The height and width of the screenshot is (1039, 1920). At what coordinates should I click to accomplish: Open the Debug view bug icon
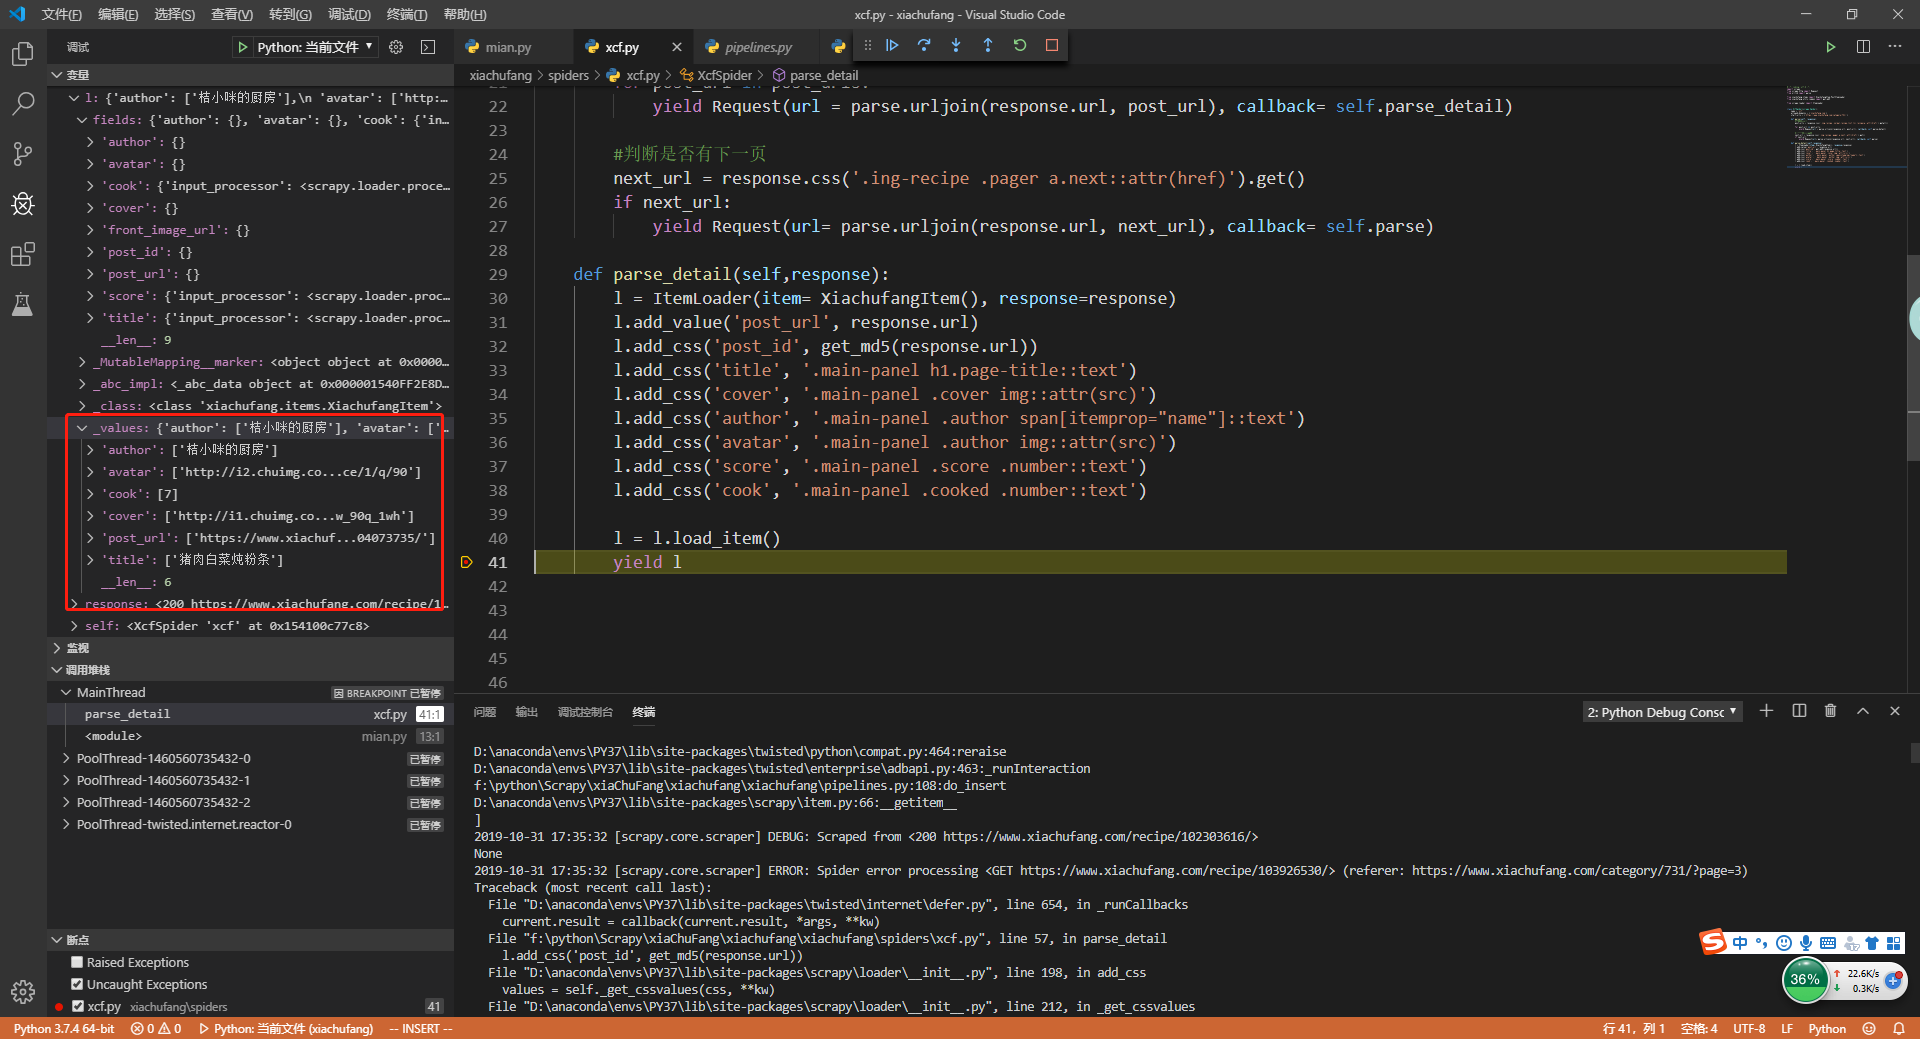tap(22, 204)
